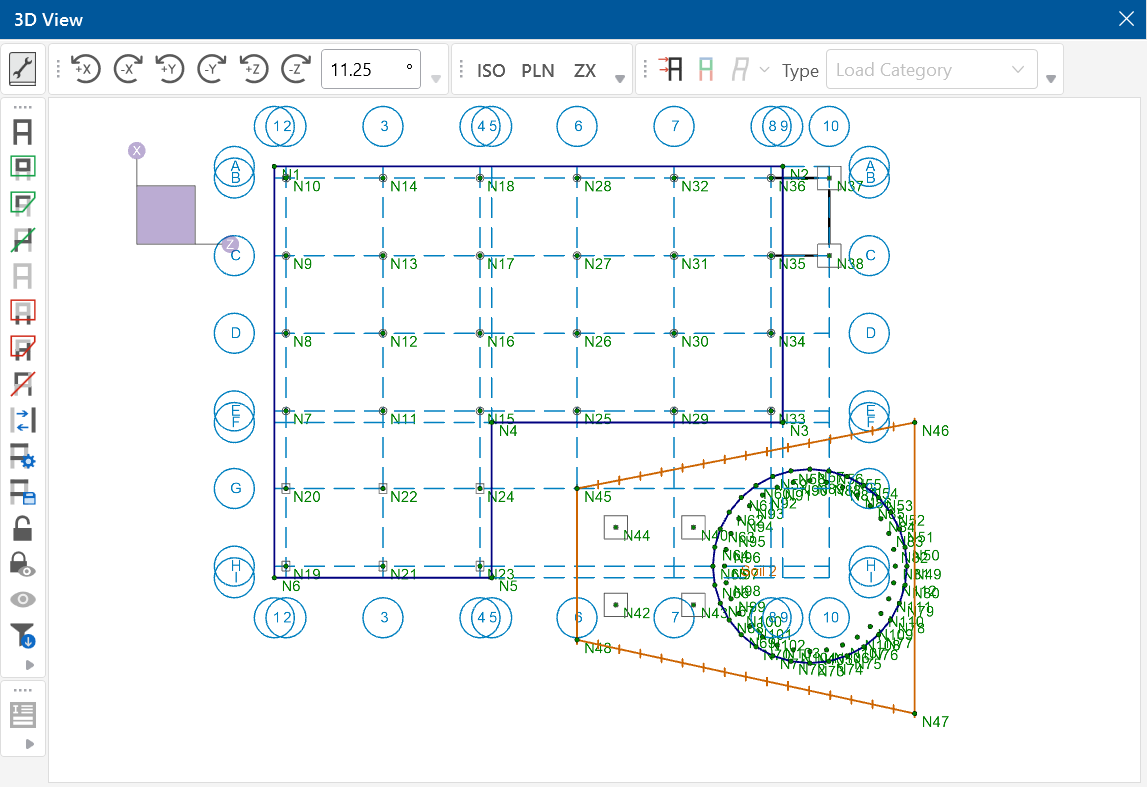Switch to the ZX view
The width and height of the screenshot is (1147, 787).
[585, 70]
